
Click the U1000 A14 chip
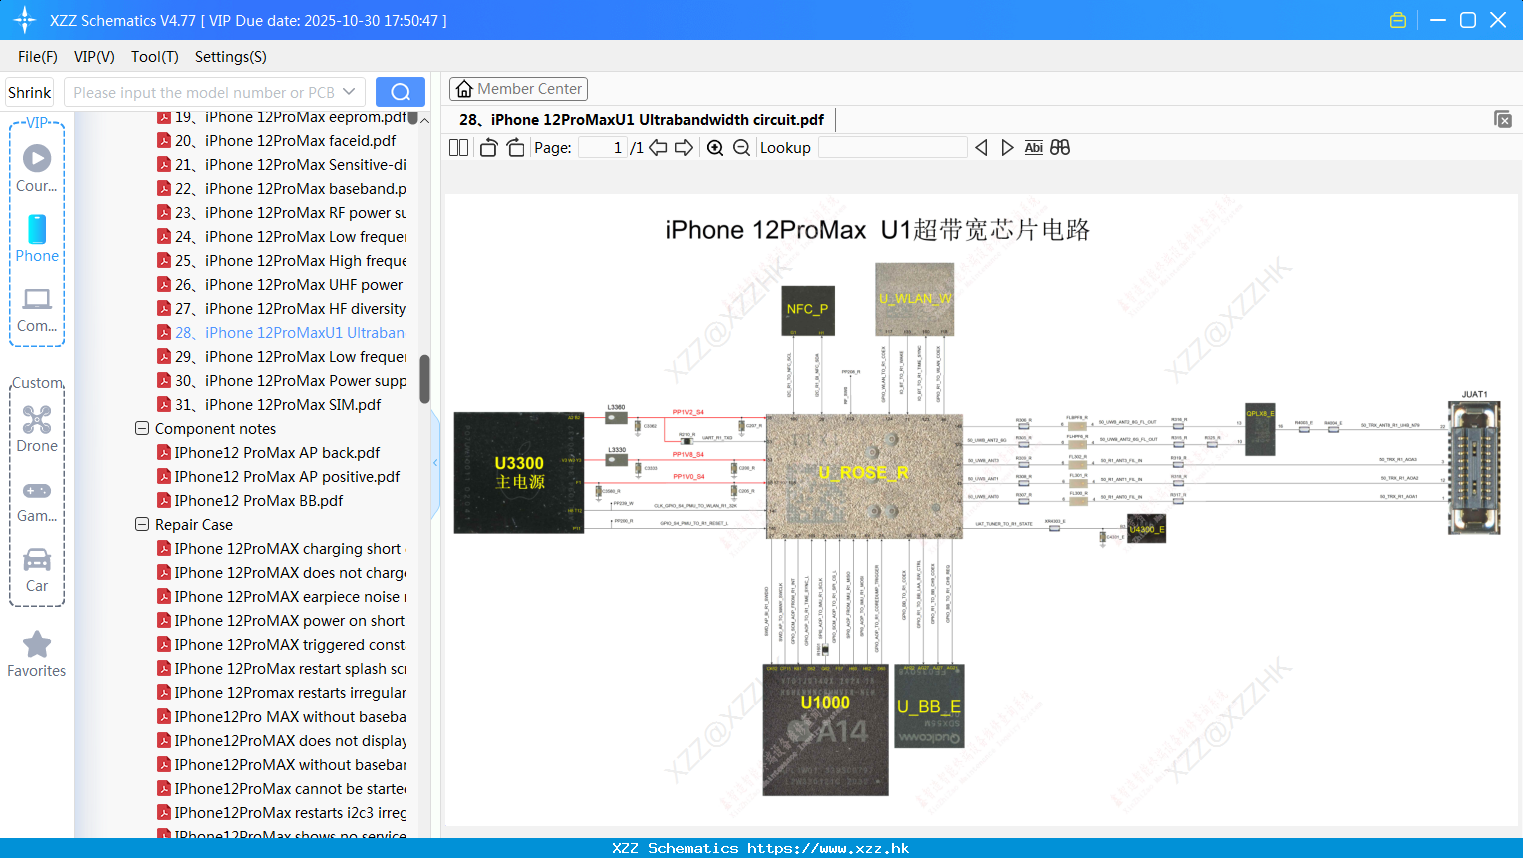pyautogui.click(x=825, y=730)
